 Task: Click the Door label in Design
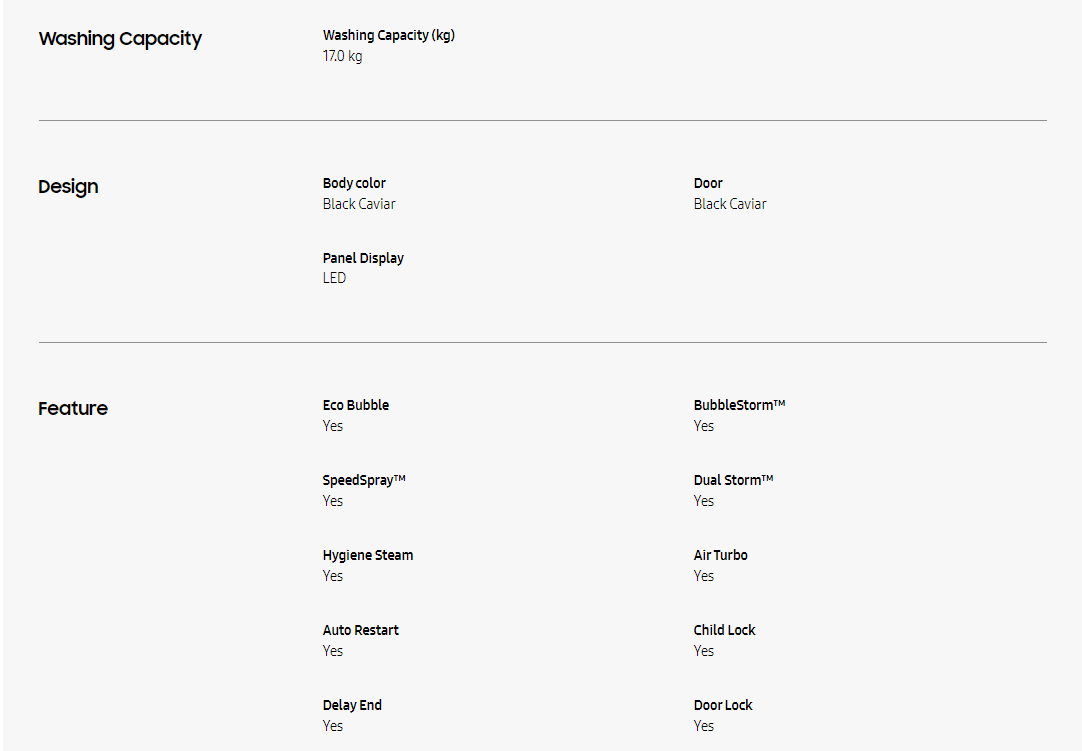tap(708, 183)
